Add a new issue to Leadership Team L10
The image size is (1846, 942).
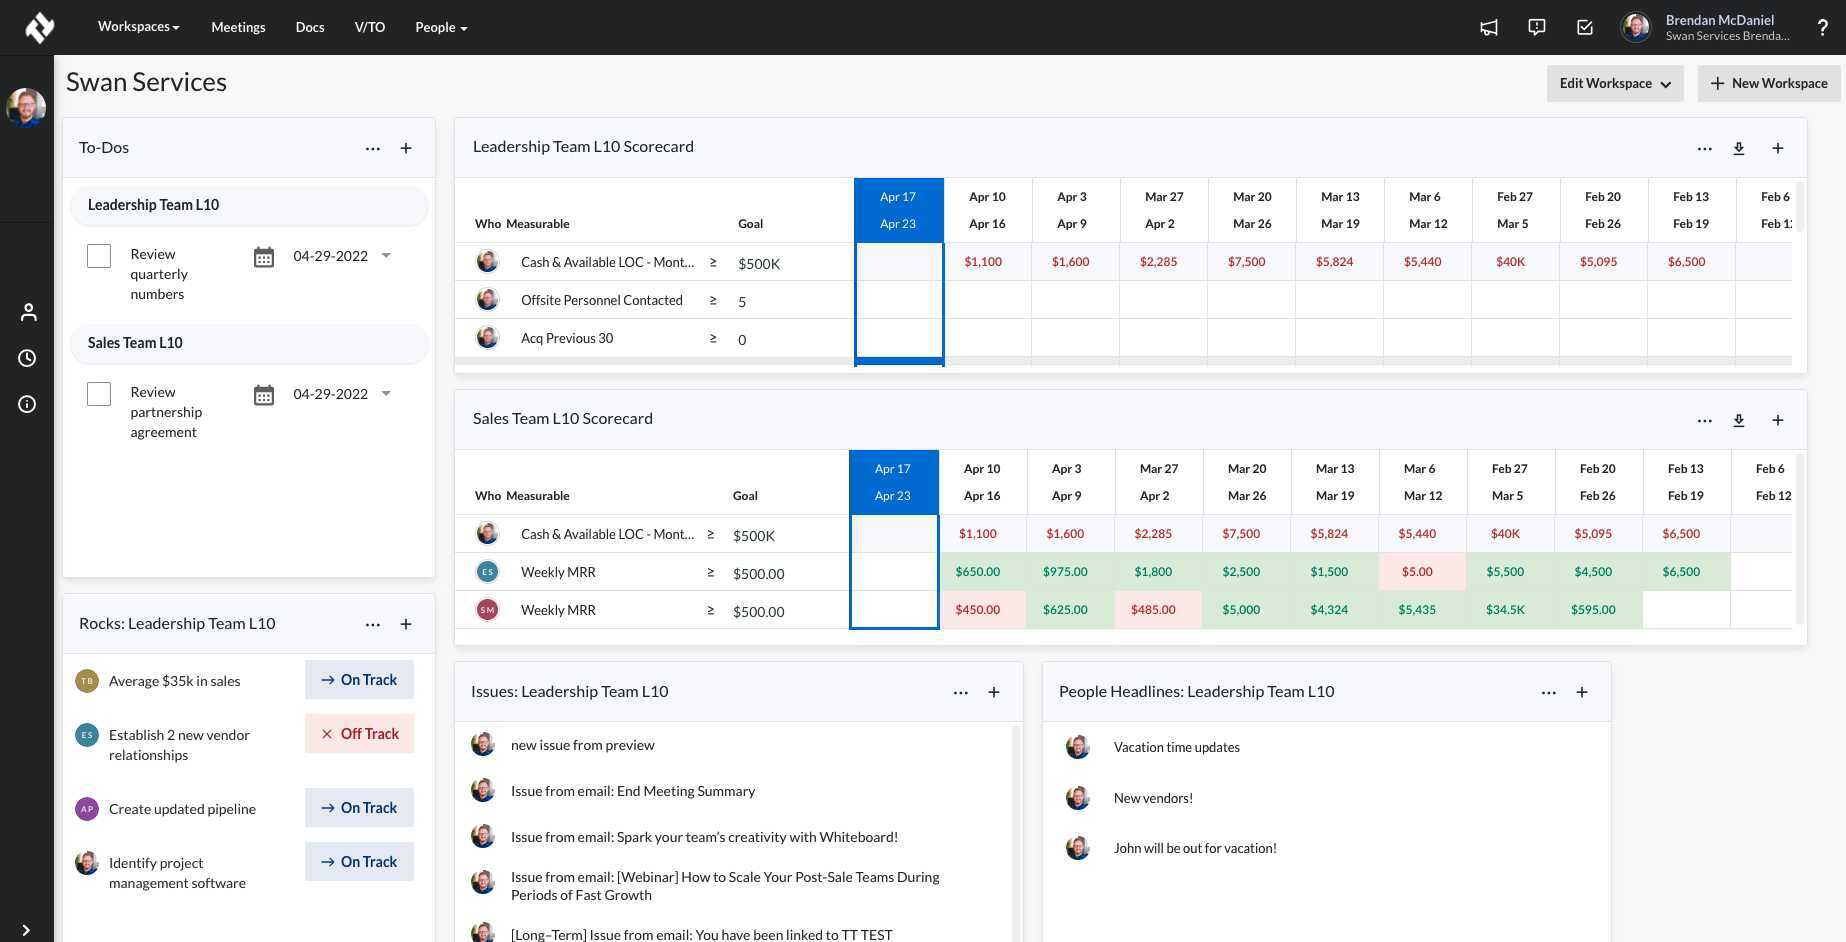(994, 692)
